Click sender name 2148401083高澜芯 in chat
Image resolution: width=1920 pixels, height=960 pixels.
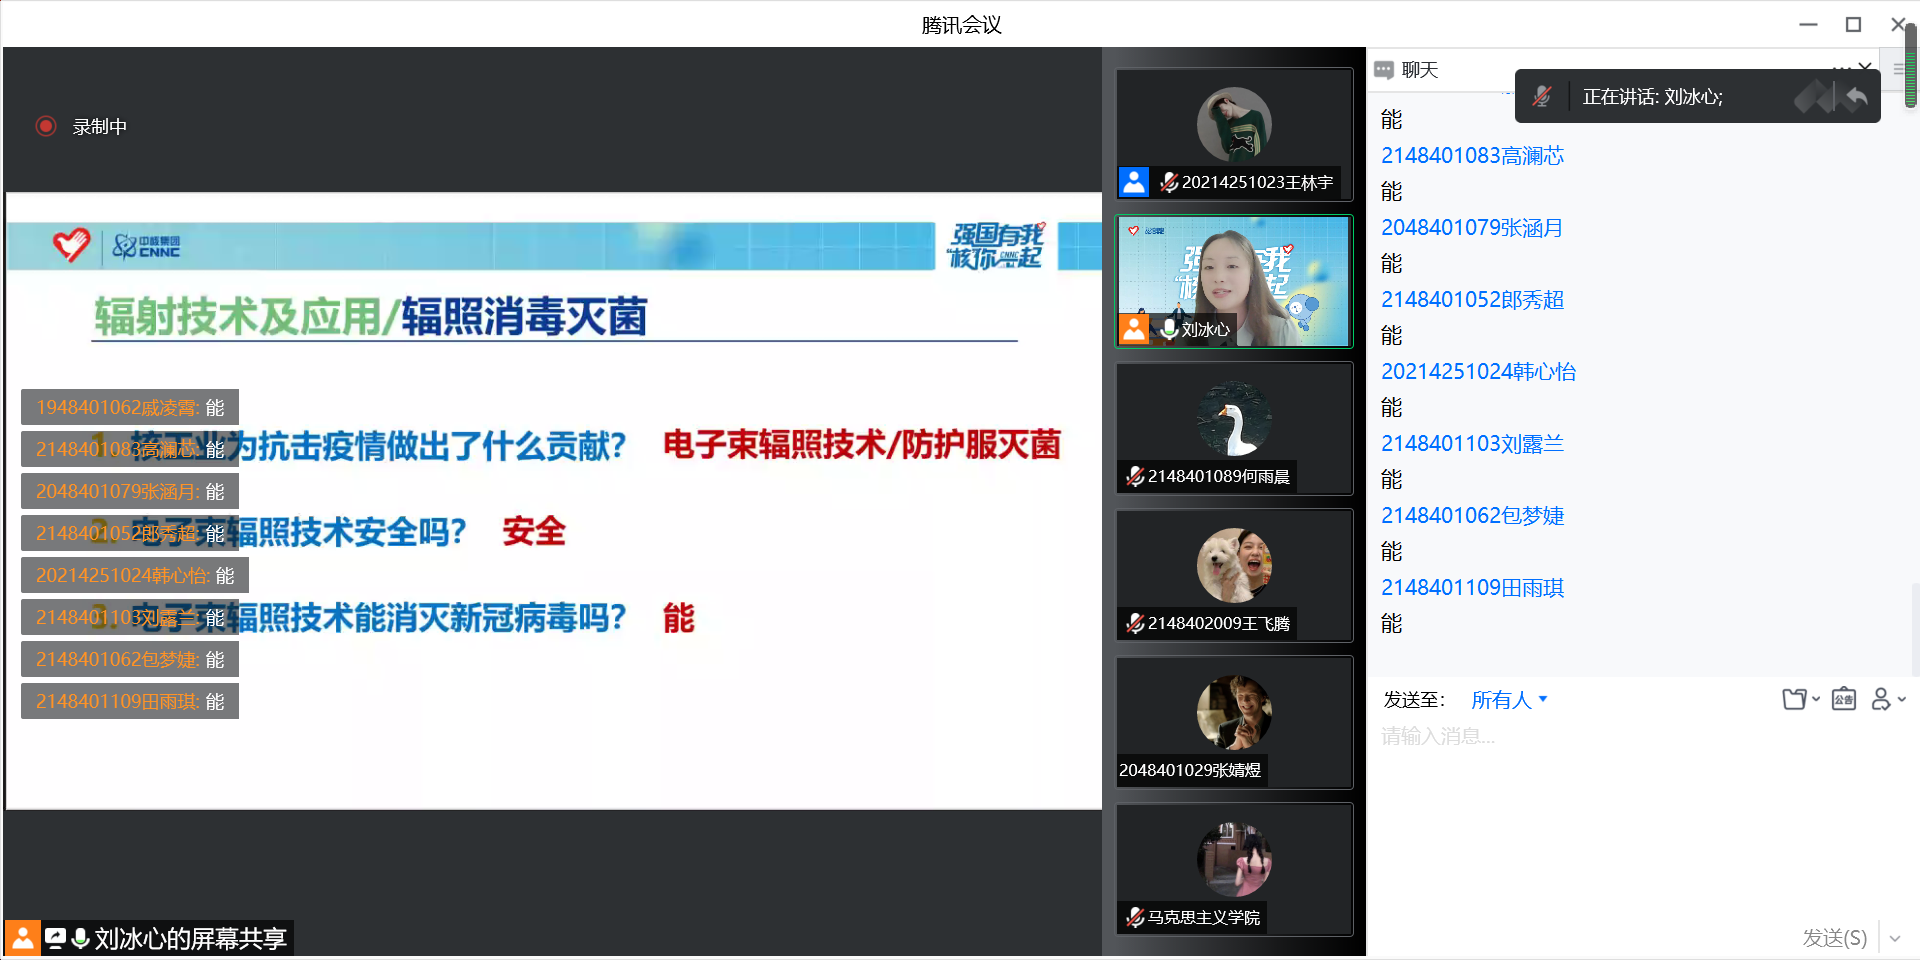pyautogui.click(x=1472, y=156)
